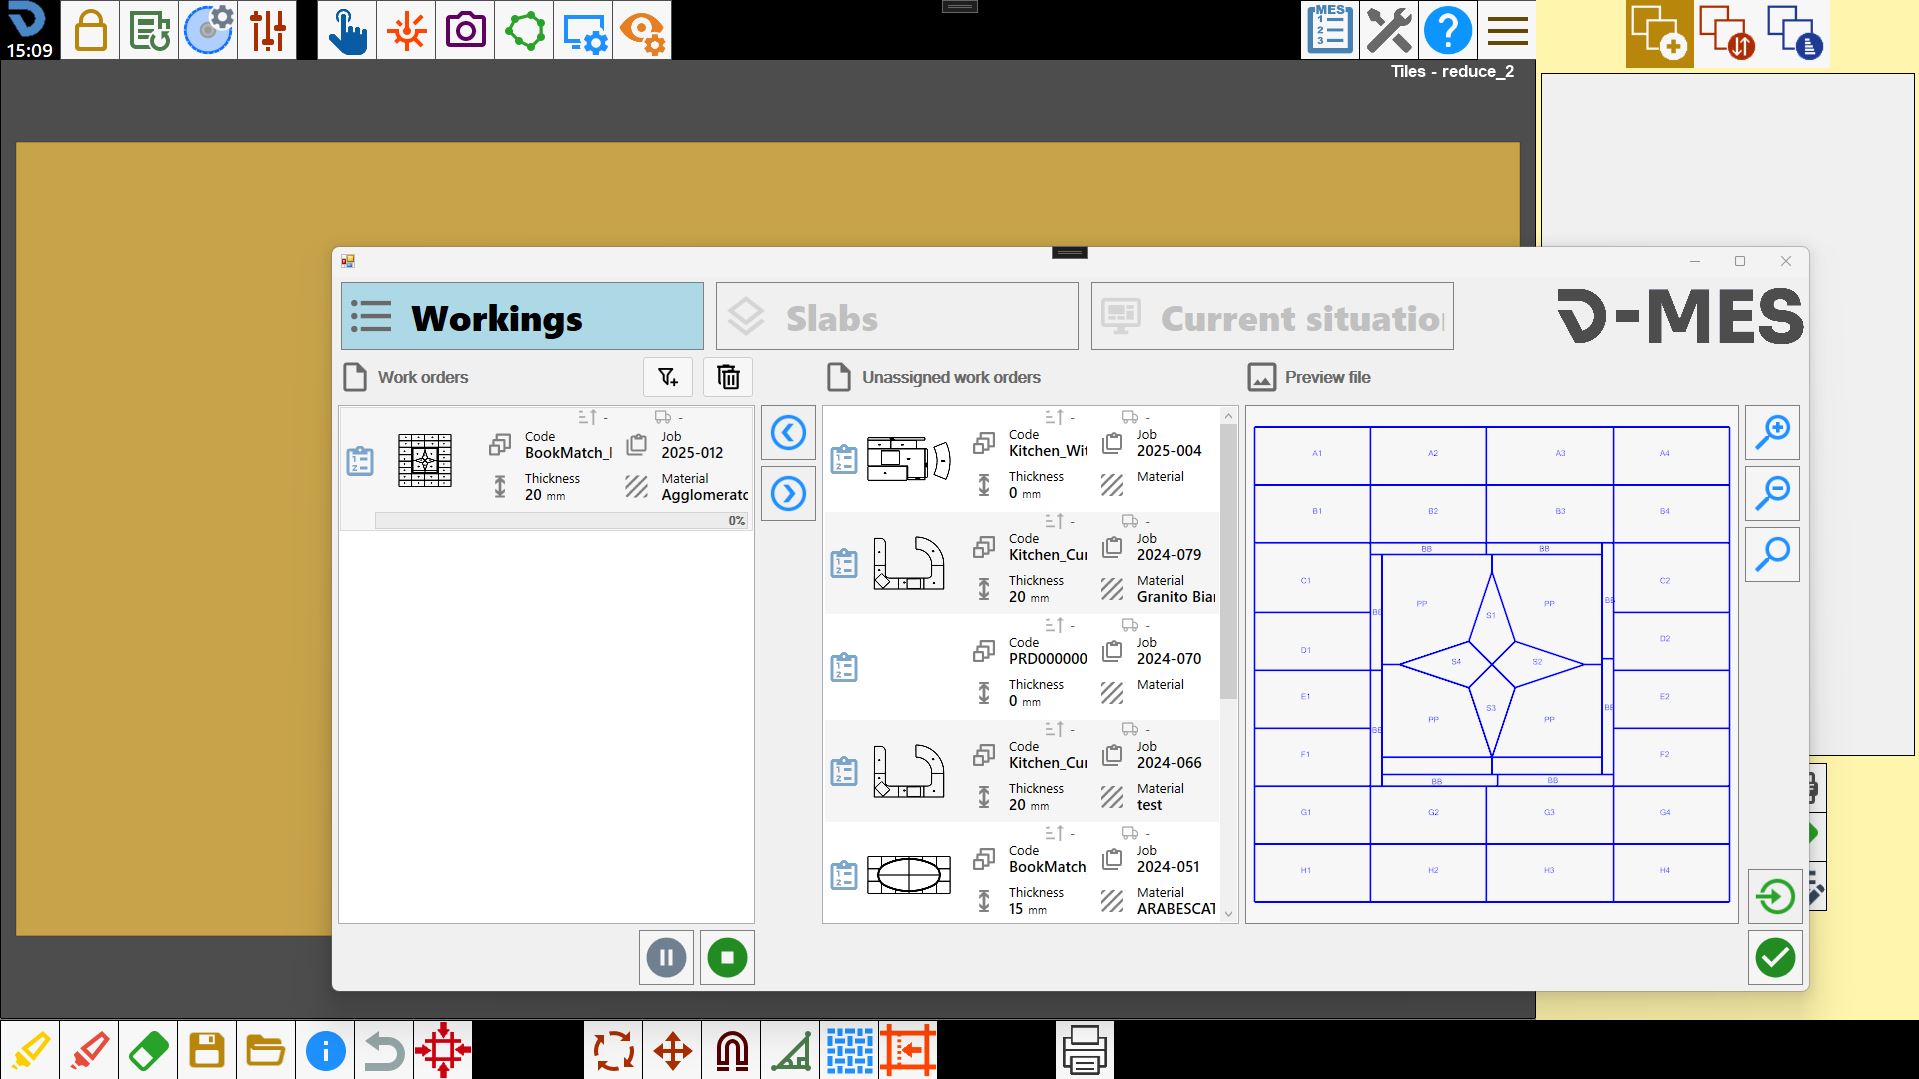
Task: Select the PRD000000 work order row
Action: coord(1021,667)
